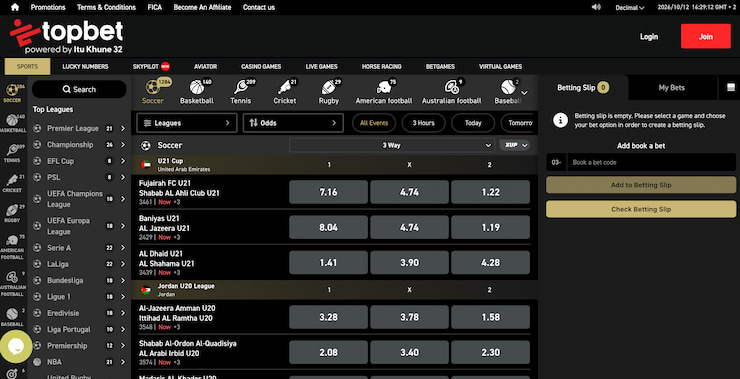Select Tennis in the left sidebar

point(13,153)
